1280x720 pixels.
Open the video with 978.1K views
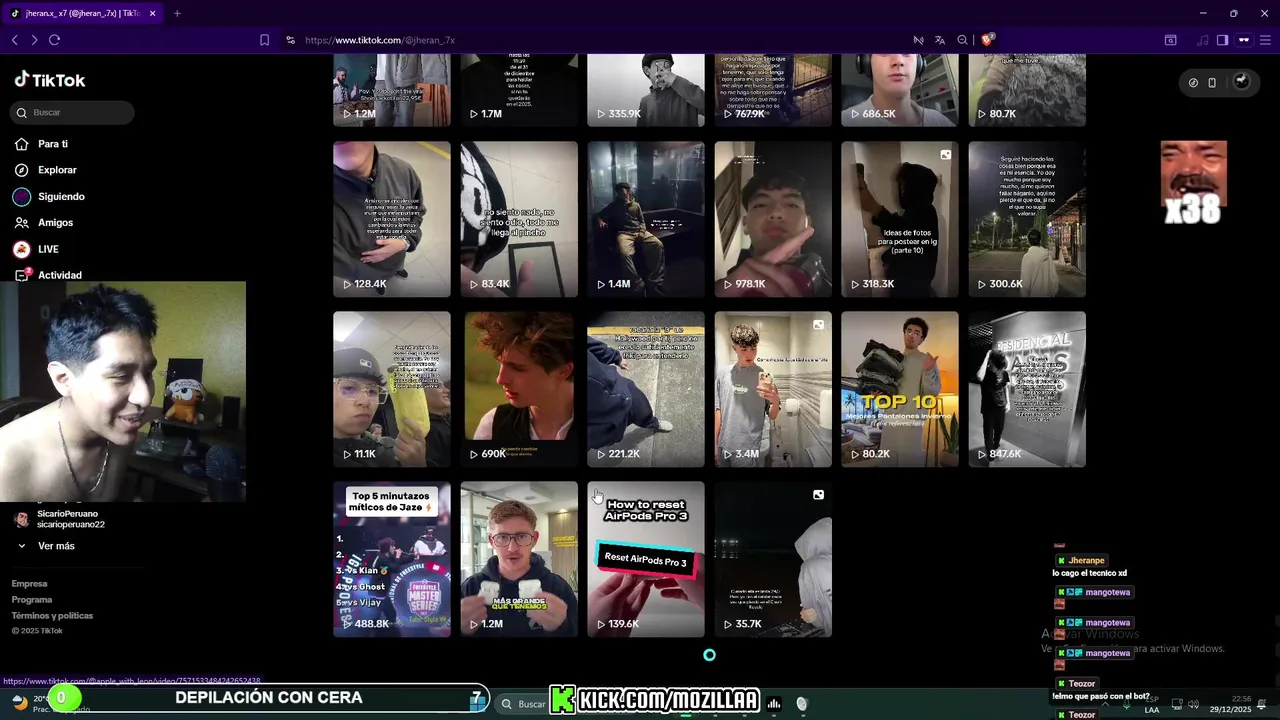773,219
